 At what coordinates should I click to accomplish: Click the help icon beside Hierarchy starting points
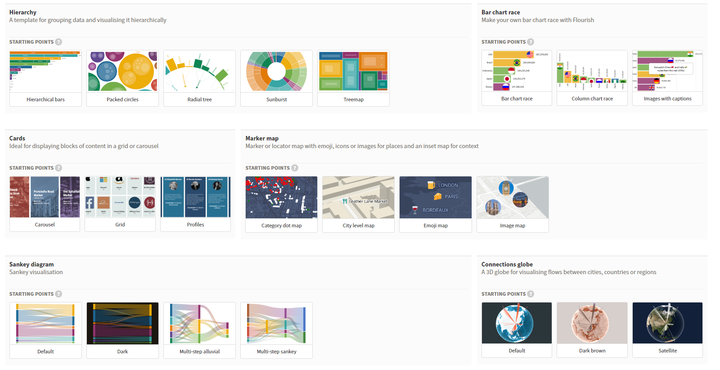pos(58,42)
